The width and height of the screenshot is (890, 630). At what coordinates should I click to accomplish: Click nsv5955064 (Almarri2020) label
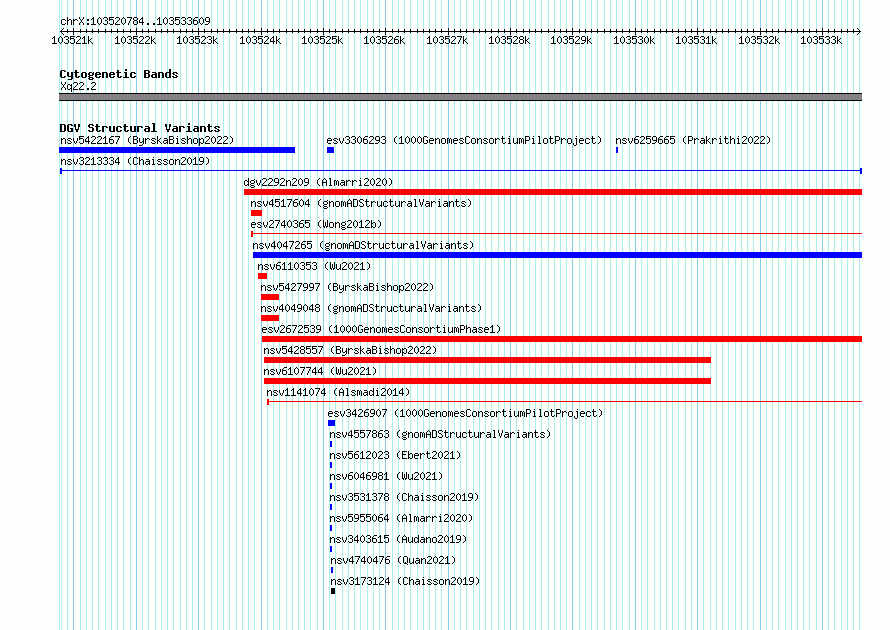pos(401,518)
